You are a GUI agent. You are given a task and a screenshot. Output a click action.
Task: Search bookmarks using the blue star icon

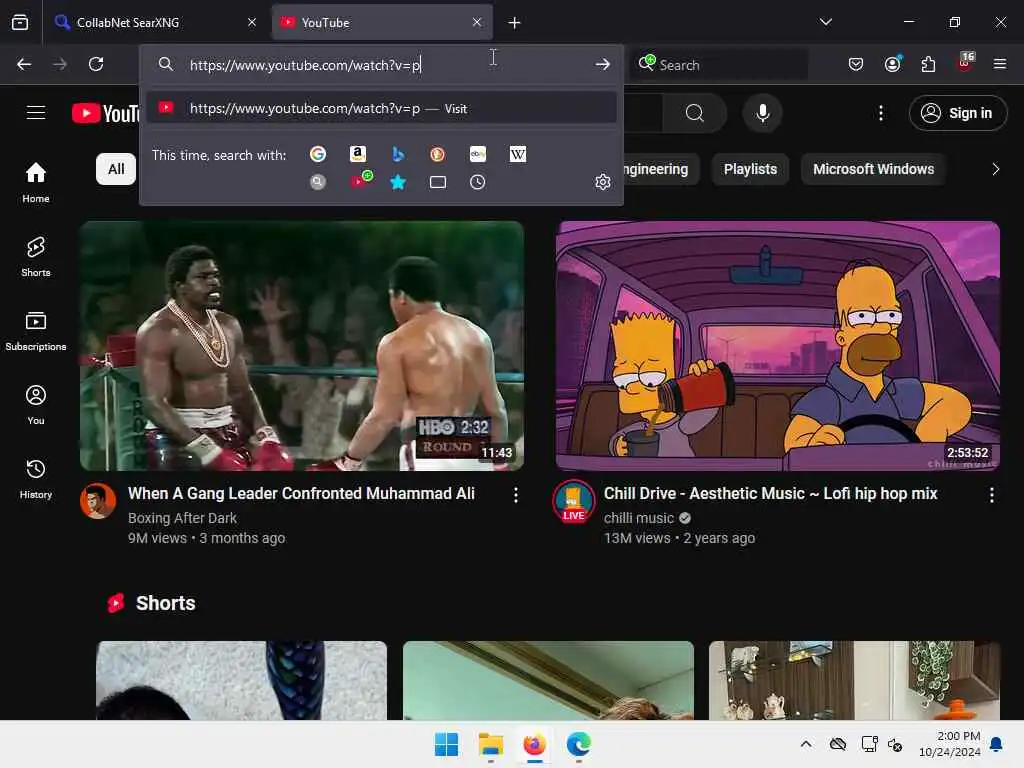(398, 182)
